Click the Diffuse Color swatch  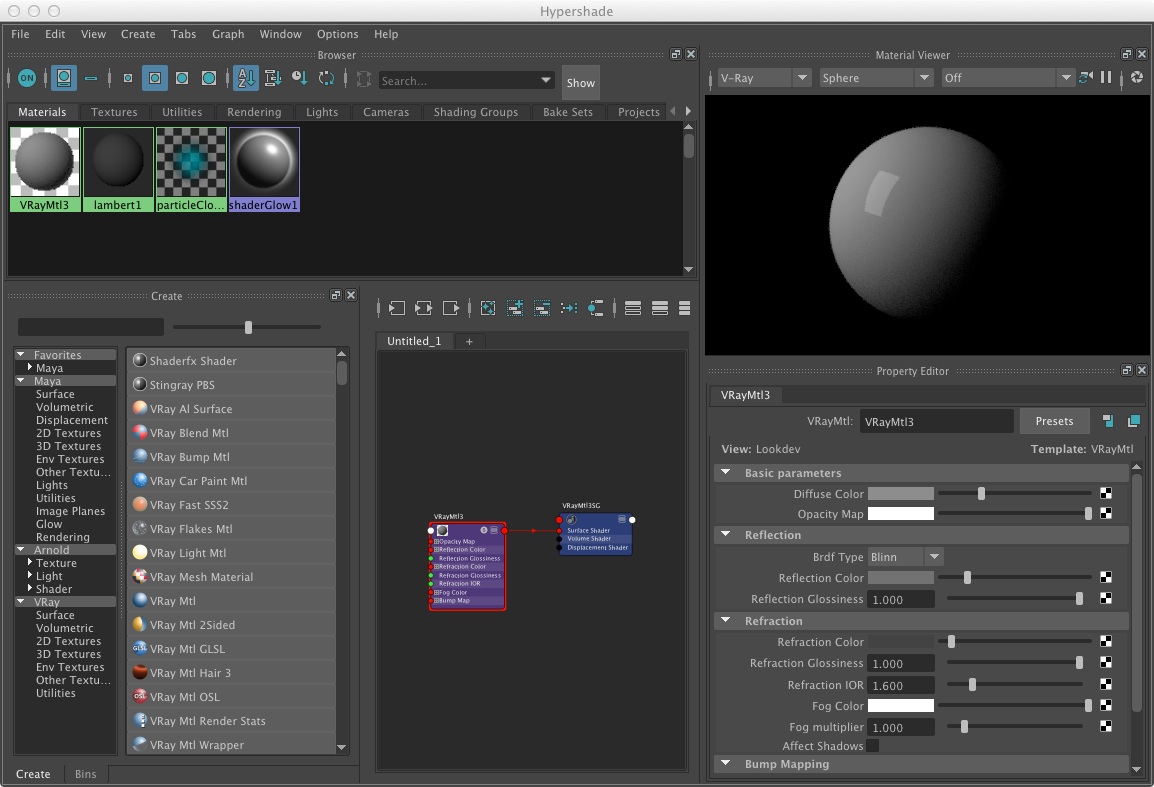pos(901,493)
